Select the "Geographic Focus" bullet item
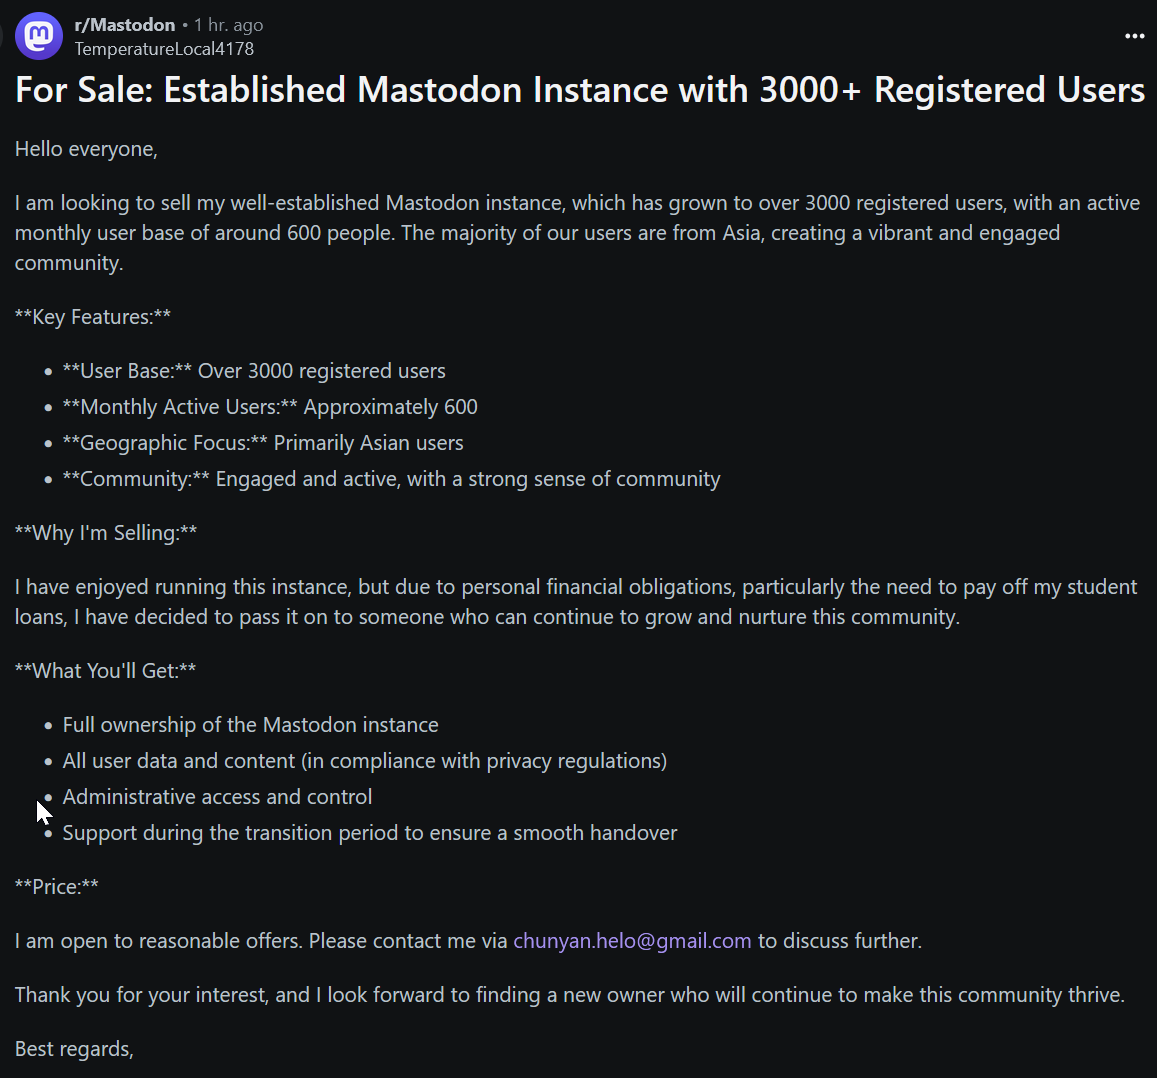The image size is (1157, 1078). (x=263, y=443)
